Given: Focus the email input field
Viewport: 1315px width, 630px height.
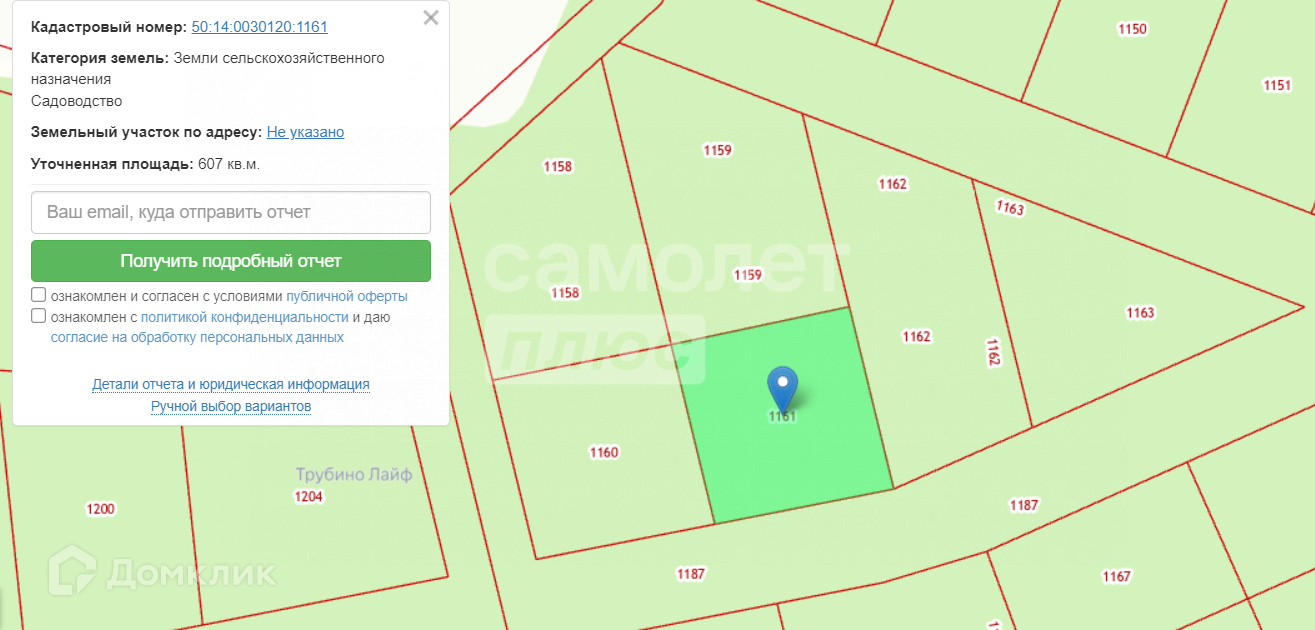Looking at the screenshot, I should pyautogui.click(x=231, y=212).
